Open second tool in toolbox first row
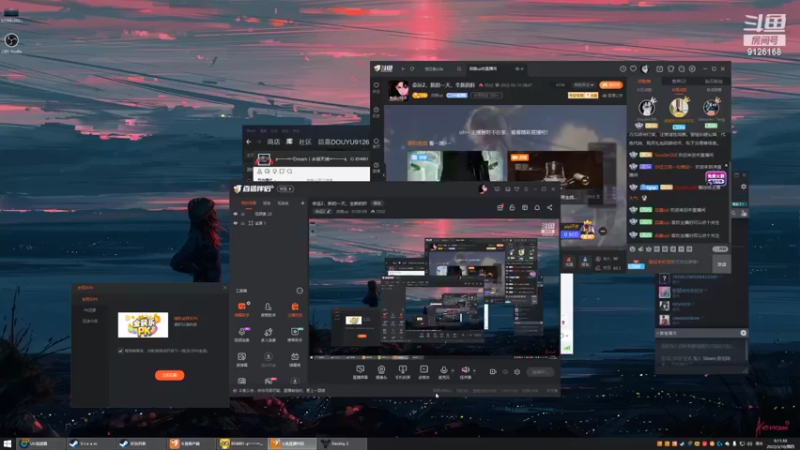The image size is (800, 450). point(268,309)
